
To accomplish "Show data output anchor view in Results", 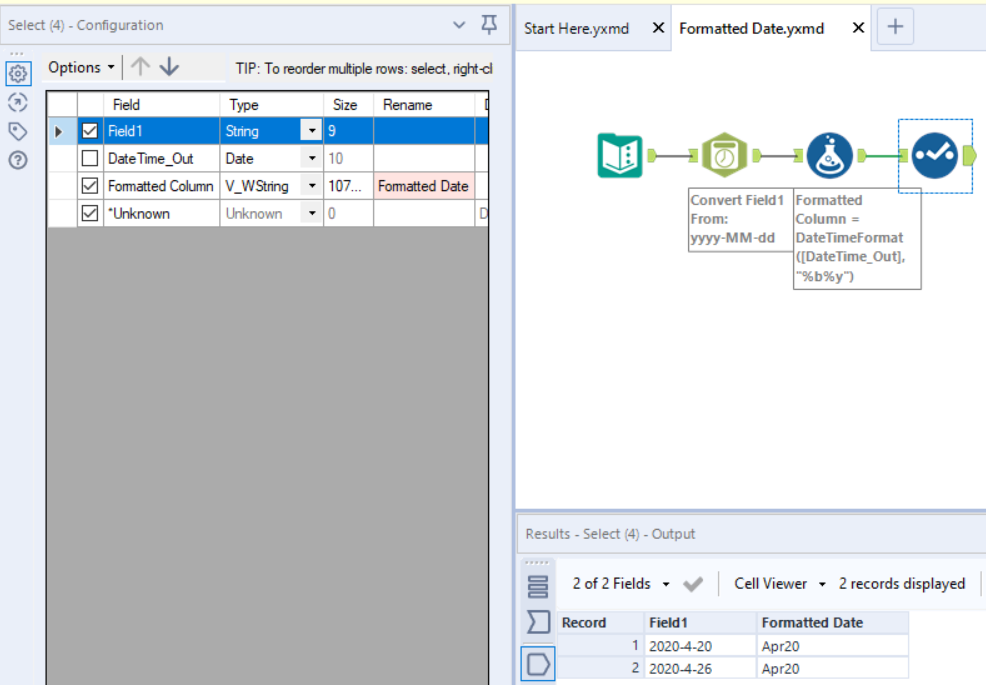I will (x=538, y=664).
